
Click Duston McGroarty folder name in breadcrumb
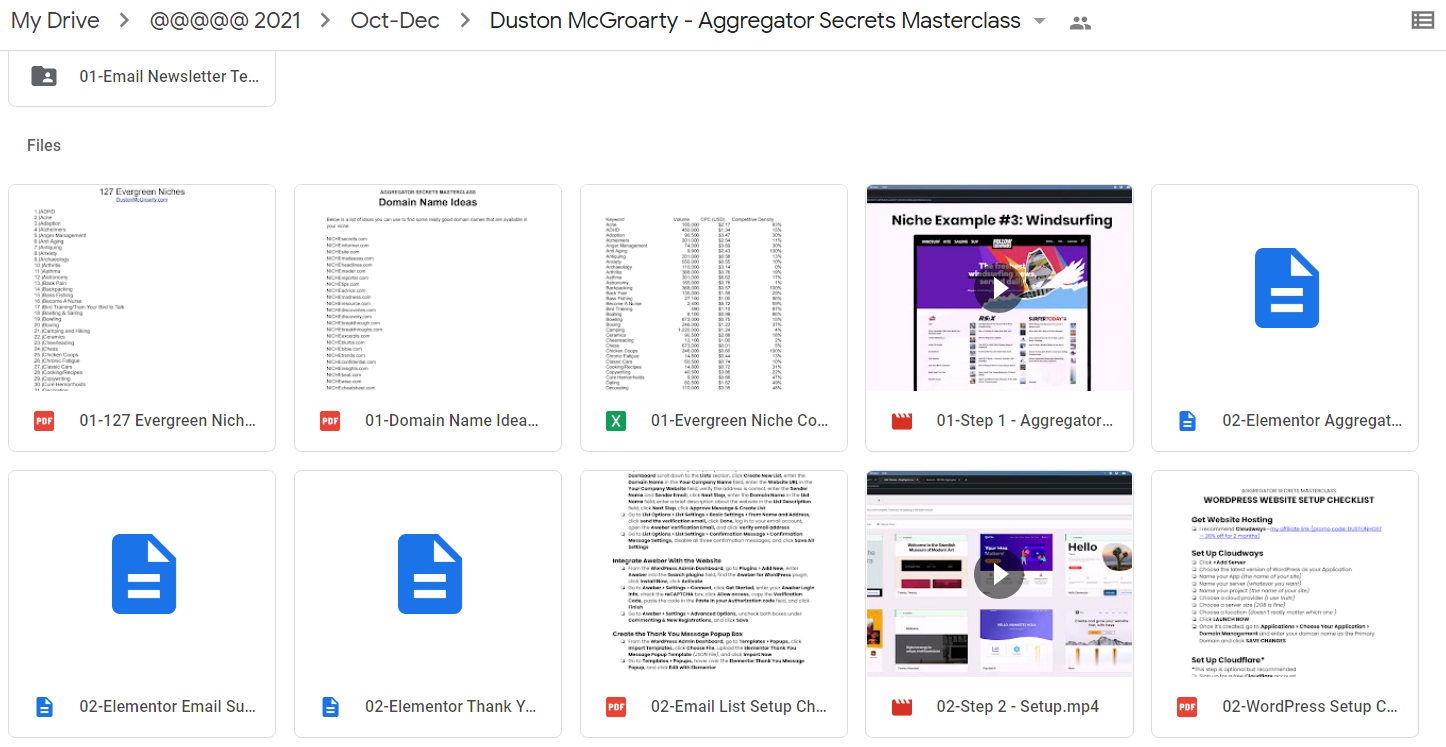click(755, 21)
